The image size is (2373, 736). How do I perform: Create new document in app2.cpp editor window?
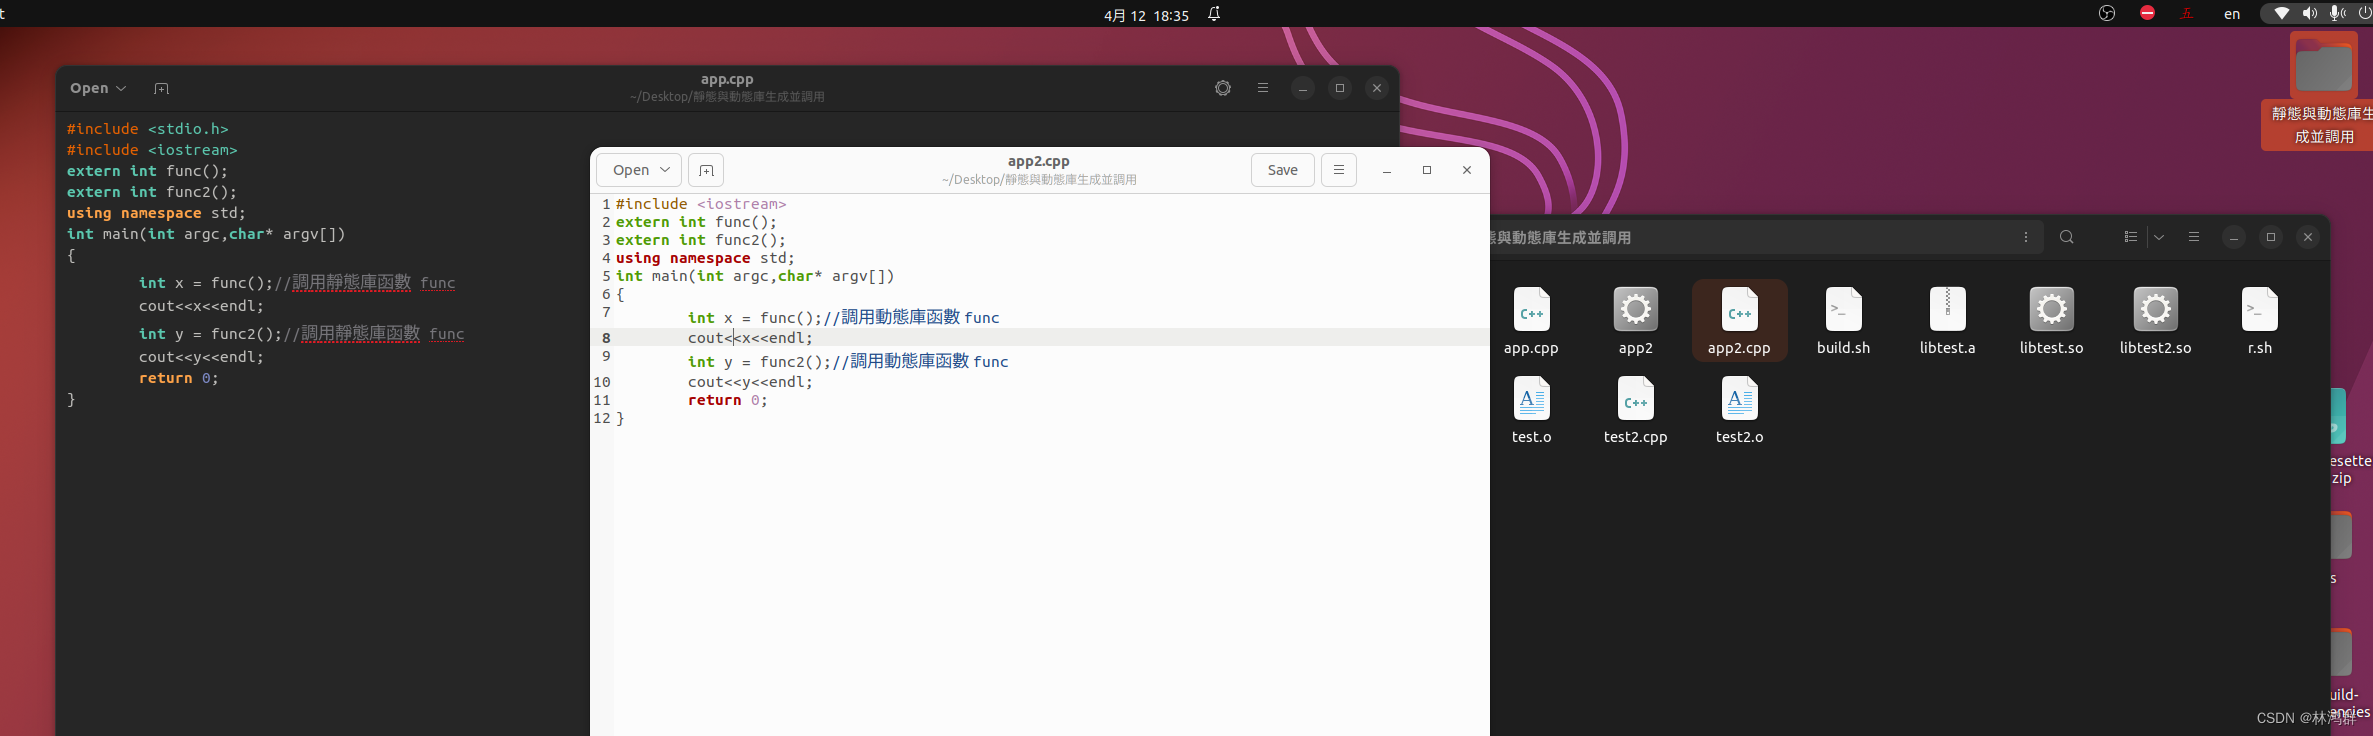pyautogui.click(x=706, y=170)
